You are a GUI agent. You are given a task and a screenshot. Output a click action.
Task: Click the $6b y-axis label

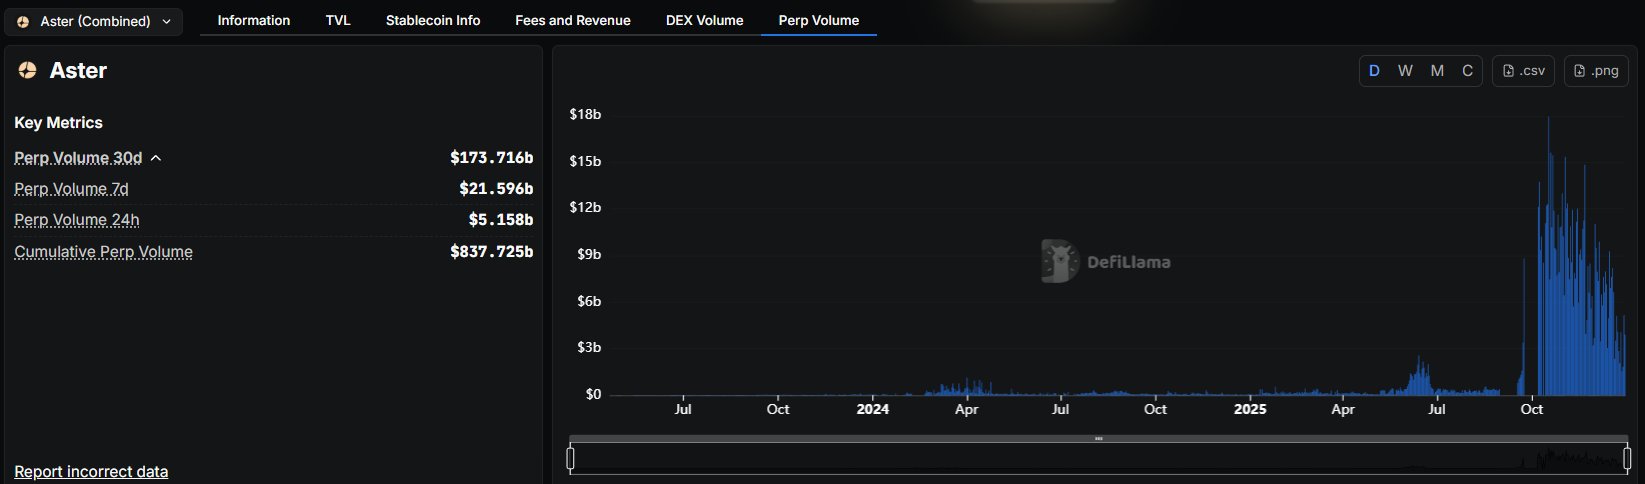589,301
